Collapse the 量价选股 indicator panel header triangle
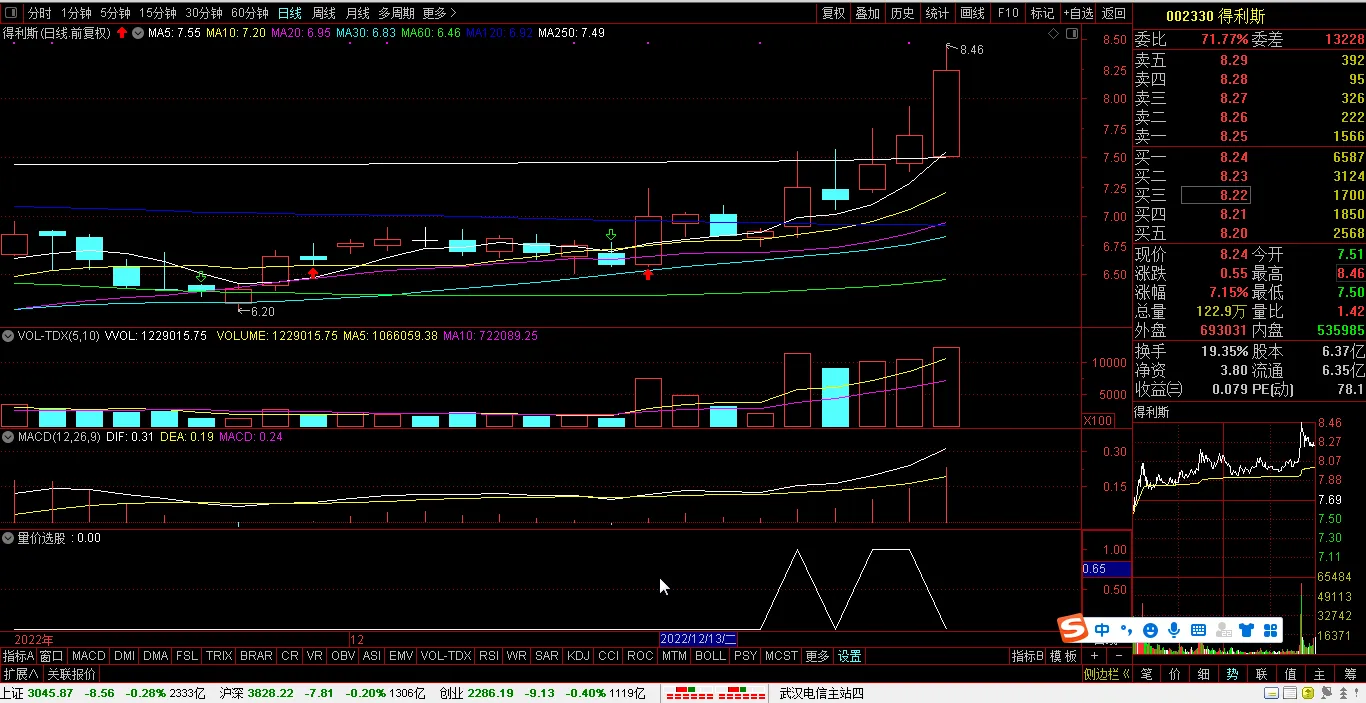 (x=8, y=538)
